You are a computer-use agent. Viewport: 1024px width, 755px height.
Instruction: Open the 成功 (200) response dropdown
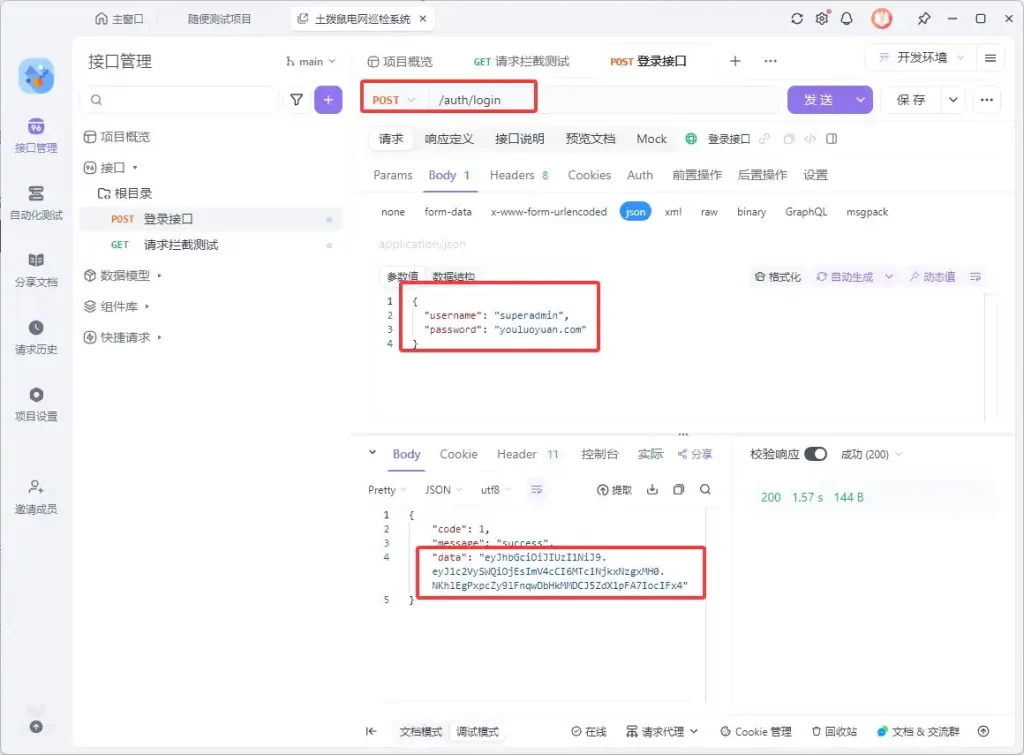(871, 454)
